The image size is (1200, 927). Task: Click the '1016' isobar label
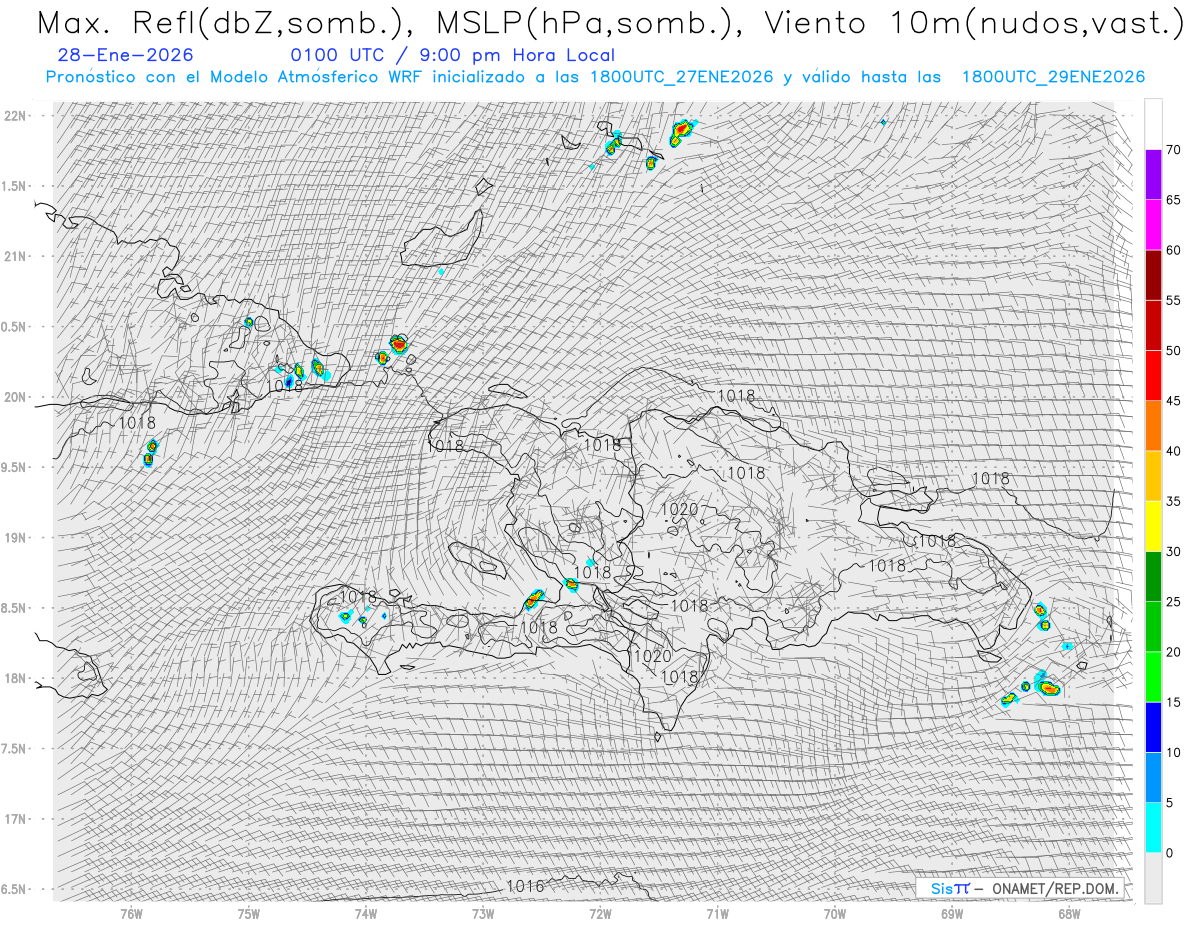525,886
